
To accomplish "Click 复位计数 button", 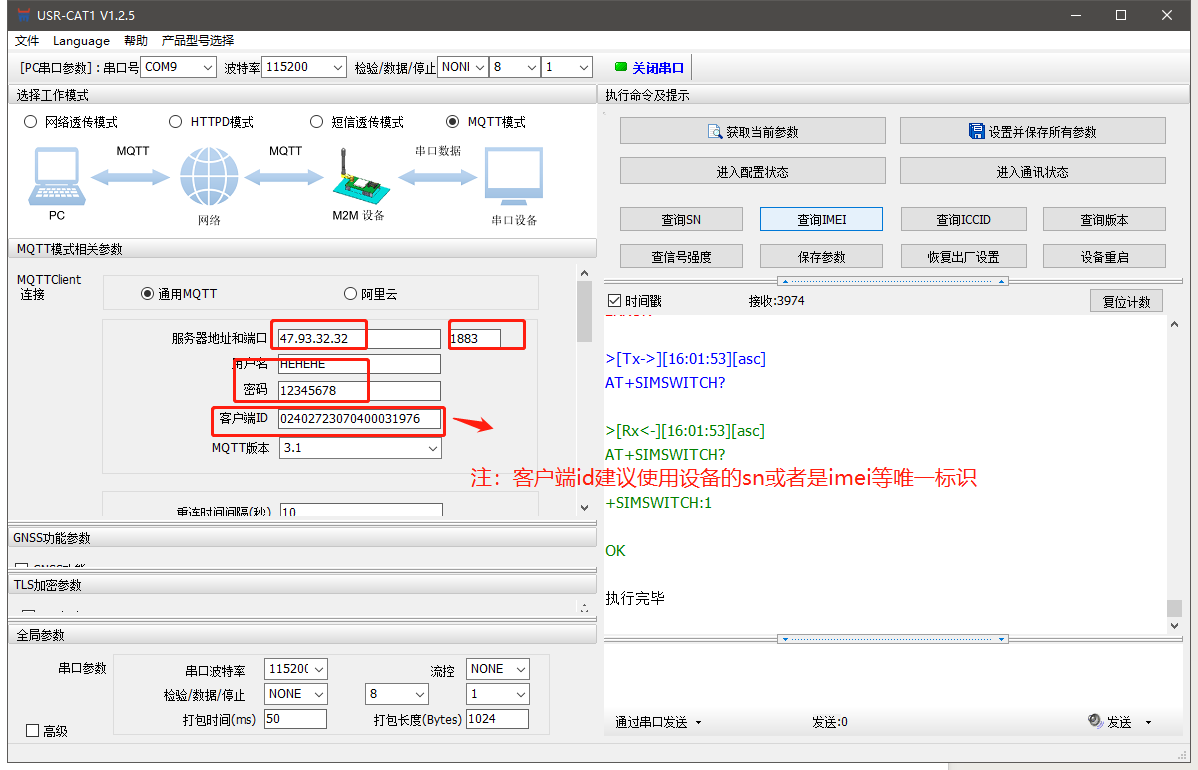I will click(1126, 301).
